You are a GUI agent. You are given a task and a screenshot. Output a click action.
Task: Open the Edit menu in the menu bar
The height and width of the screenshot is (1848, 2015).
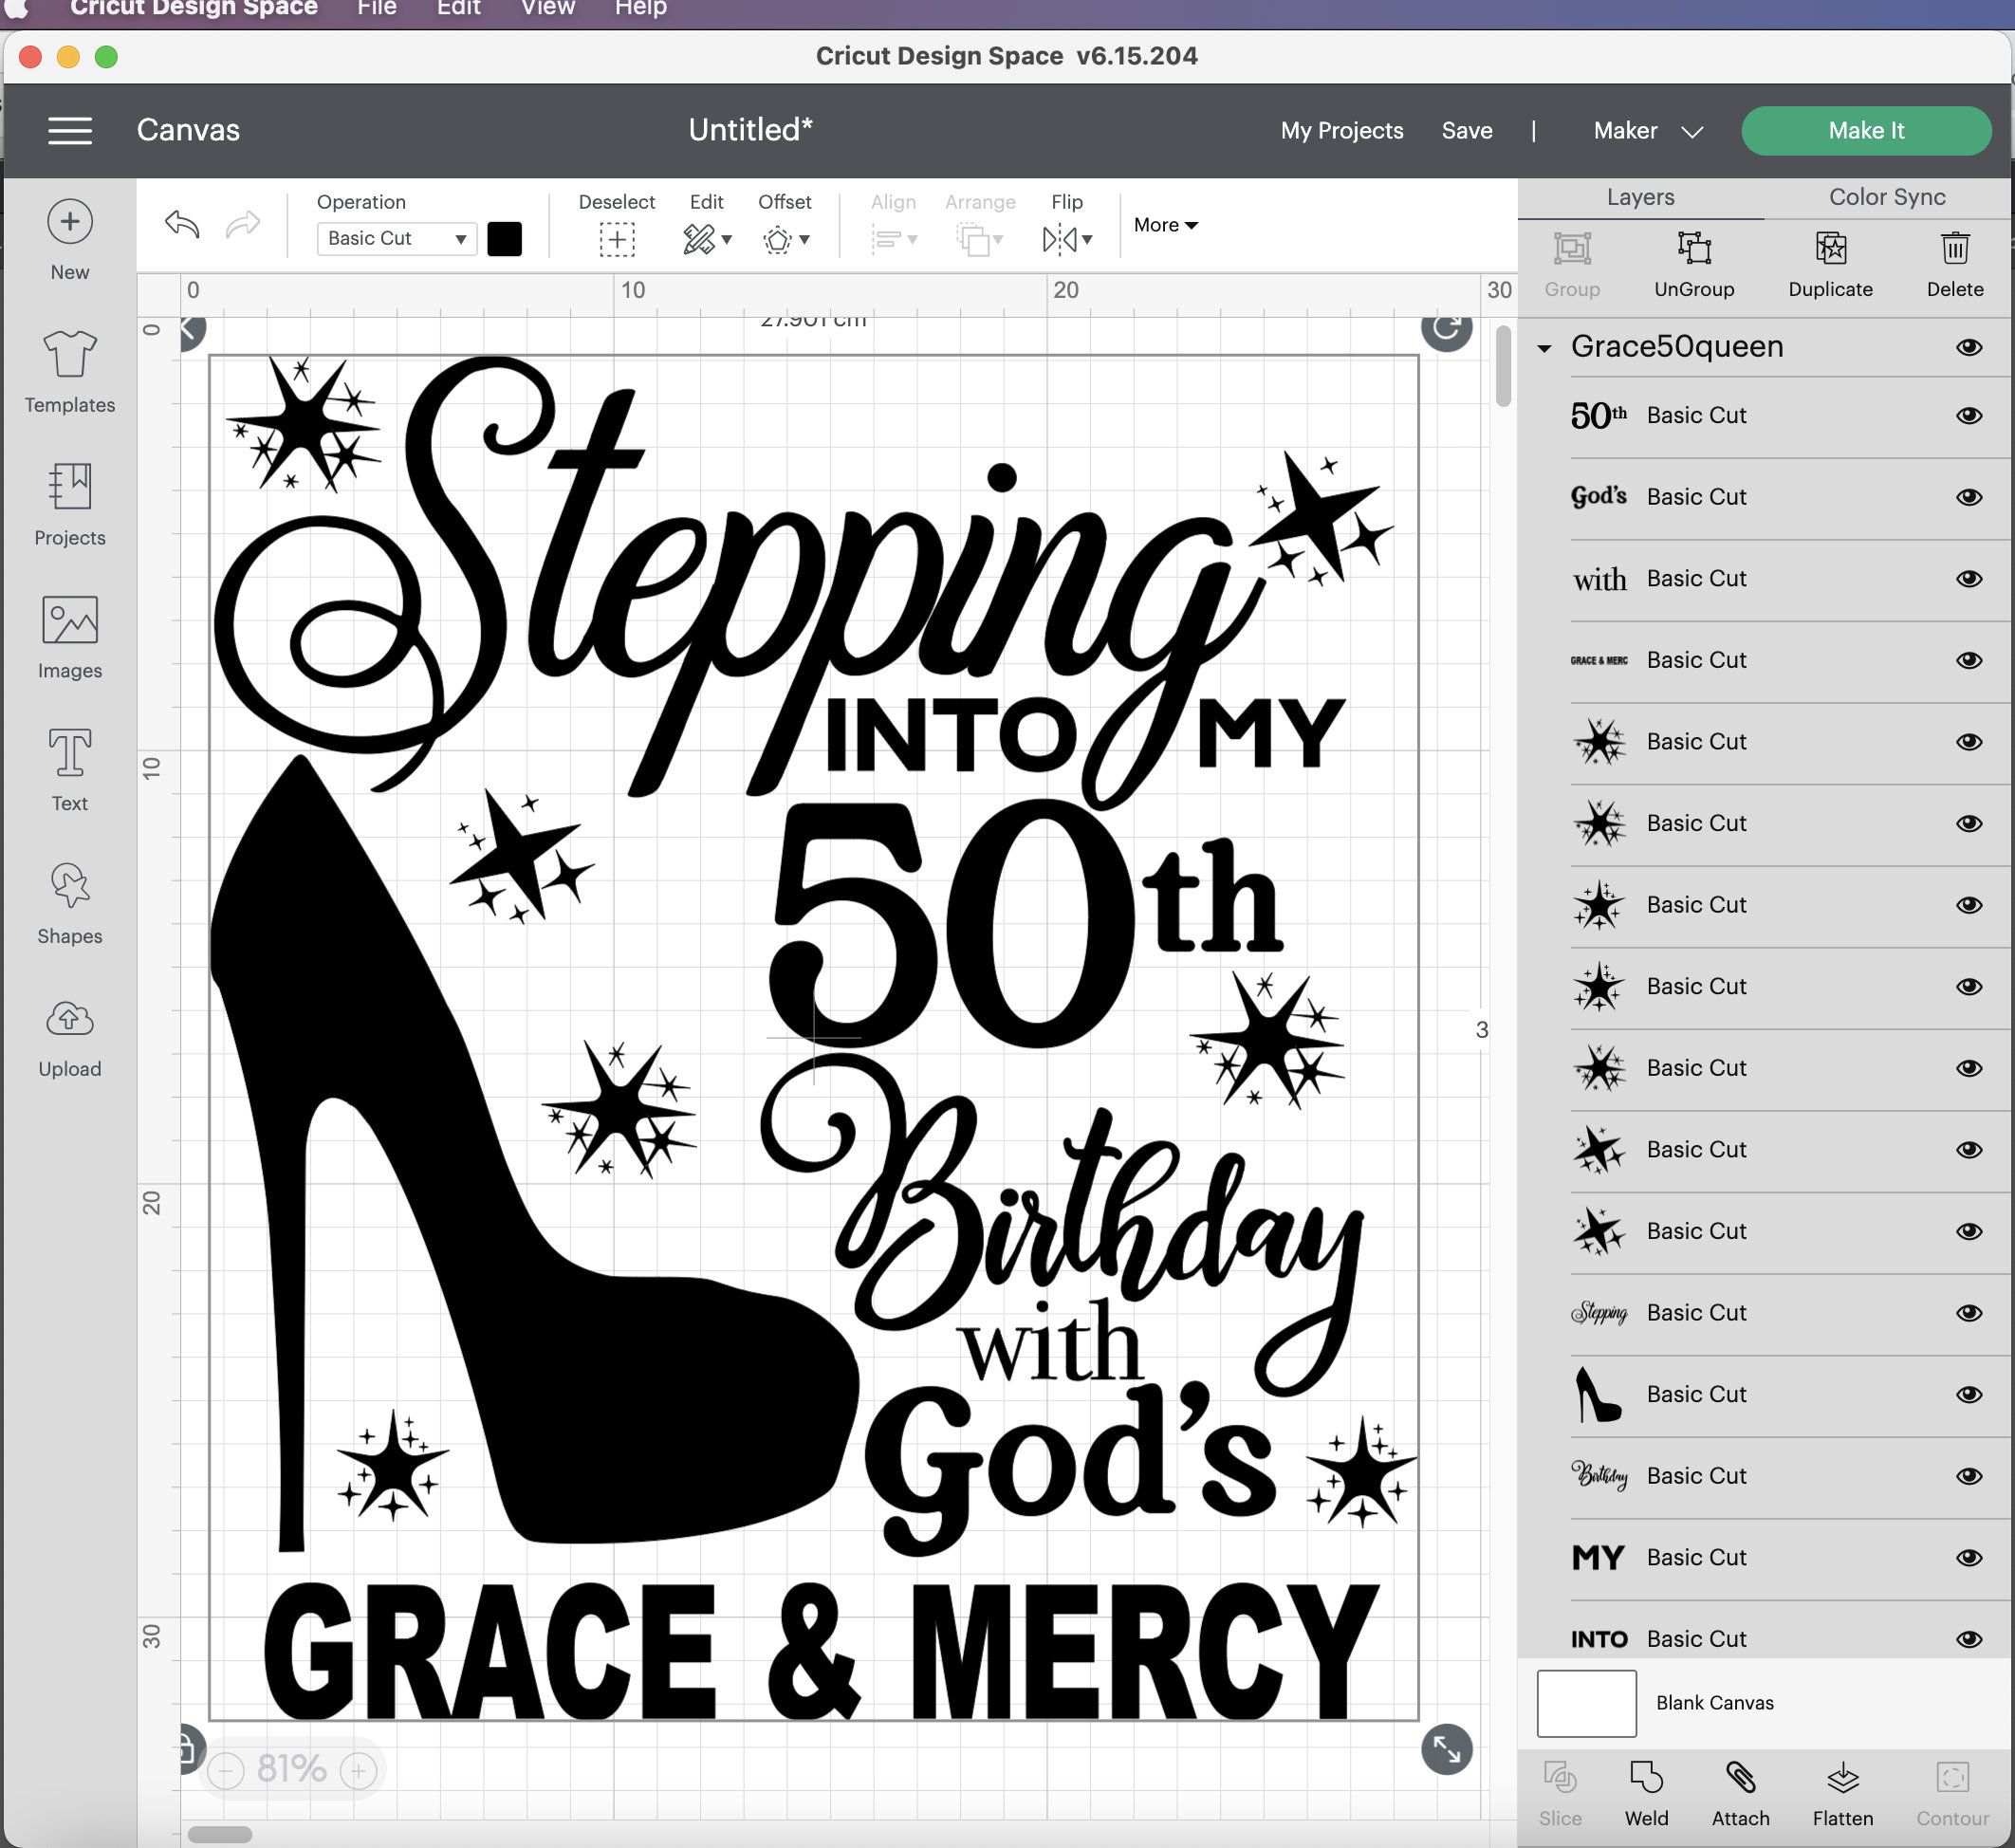pos(457,8)
